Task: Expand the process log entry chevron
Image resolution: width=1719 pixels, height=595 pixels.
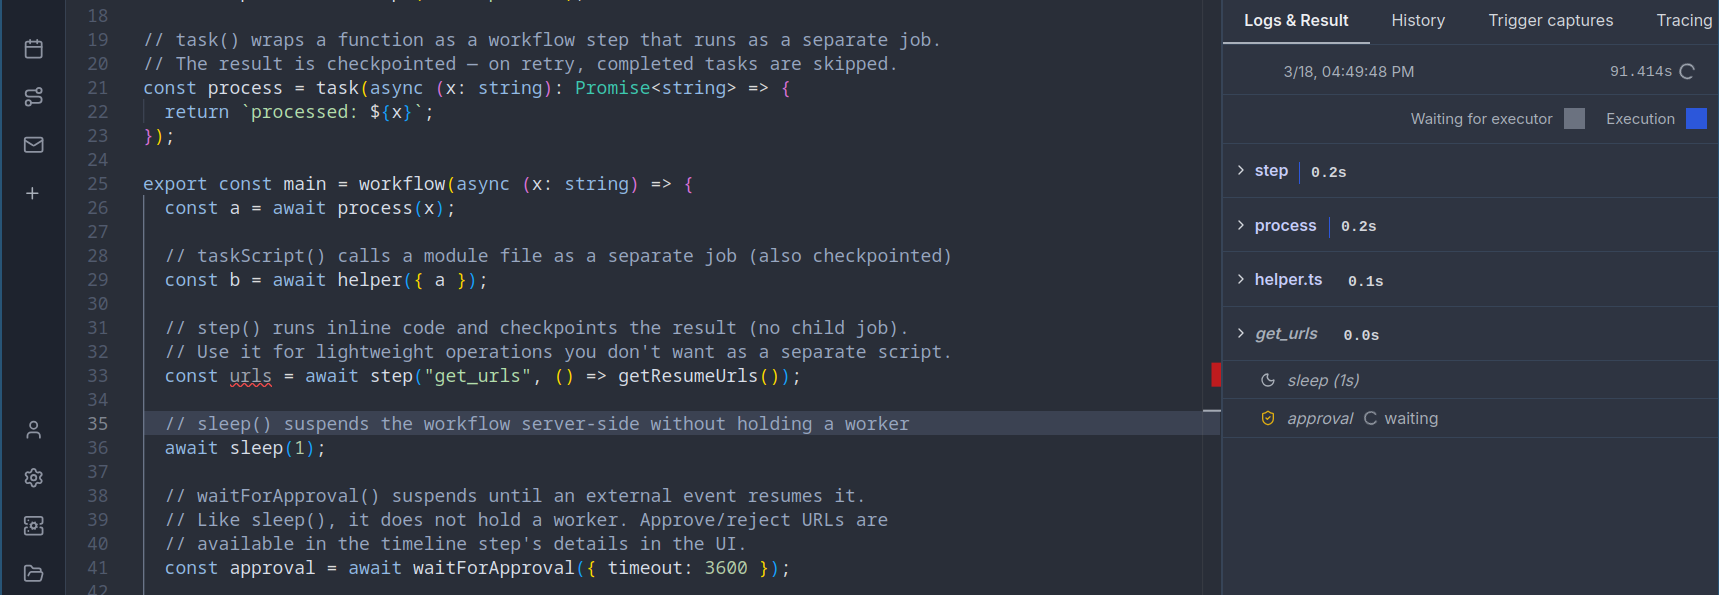Action: [1241, 226]
